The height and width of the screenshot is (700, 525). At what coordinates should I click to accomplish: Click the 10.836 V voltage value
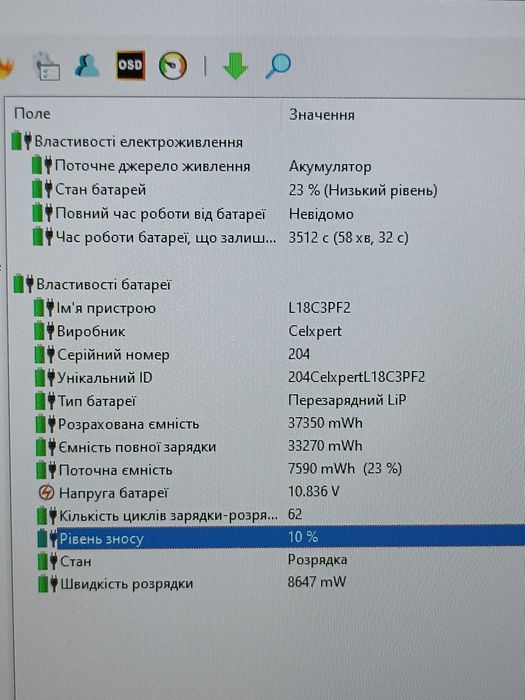[313, 491]
